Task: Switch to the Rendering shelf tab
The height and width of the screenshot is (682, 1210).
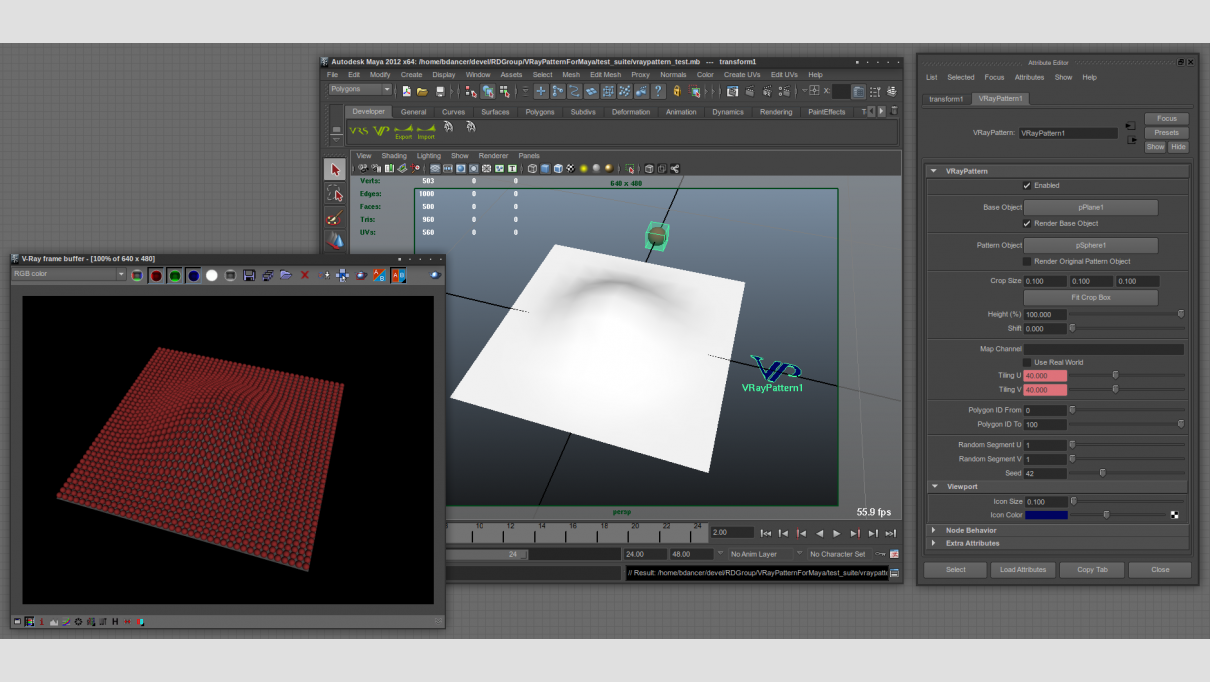Action: 776,112
